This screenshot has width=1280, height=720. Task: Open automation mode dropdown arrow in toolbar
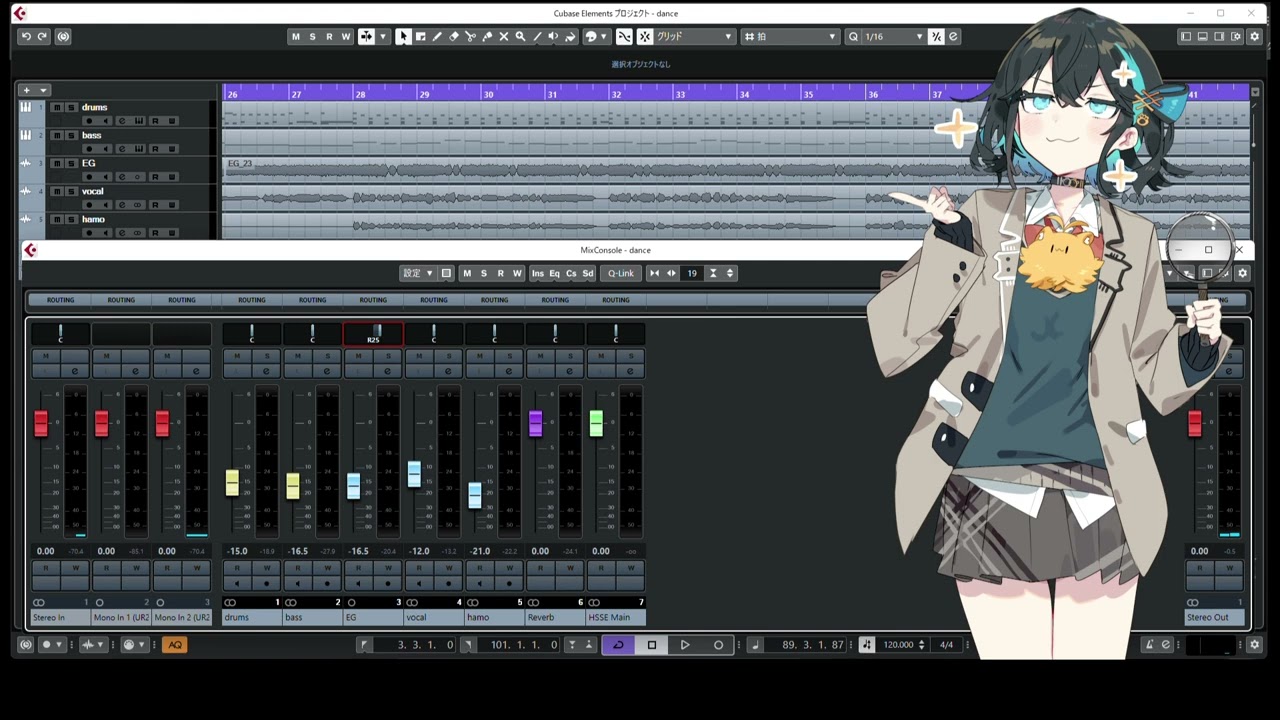(385, 37)
